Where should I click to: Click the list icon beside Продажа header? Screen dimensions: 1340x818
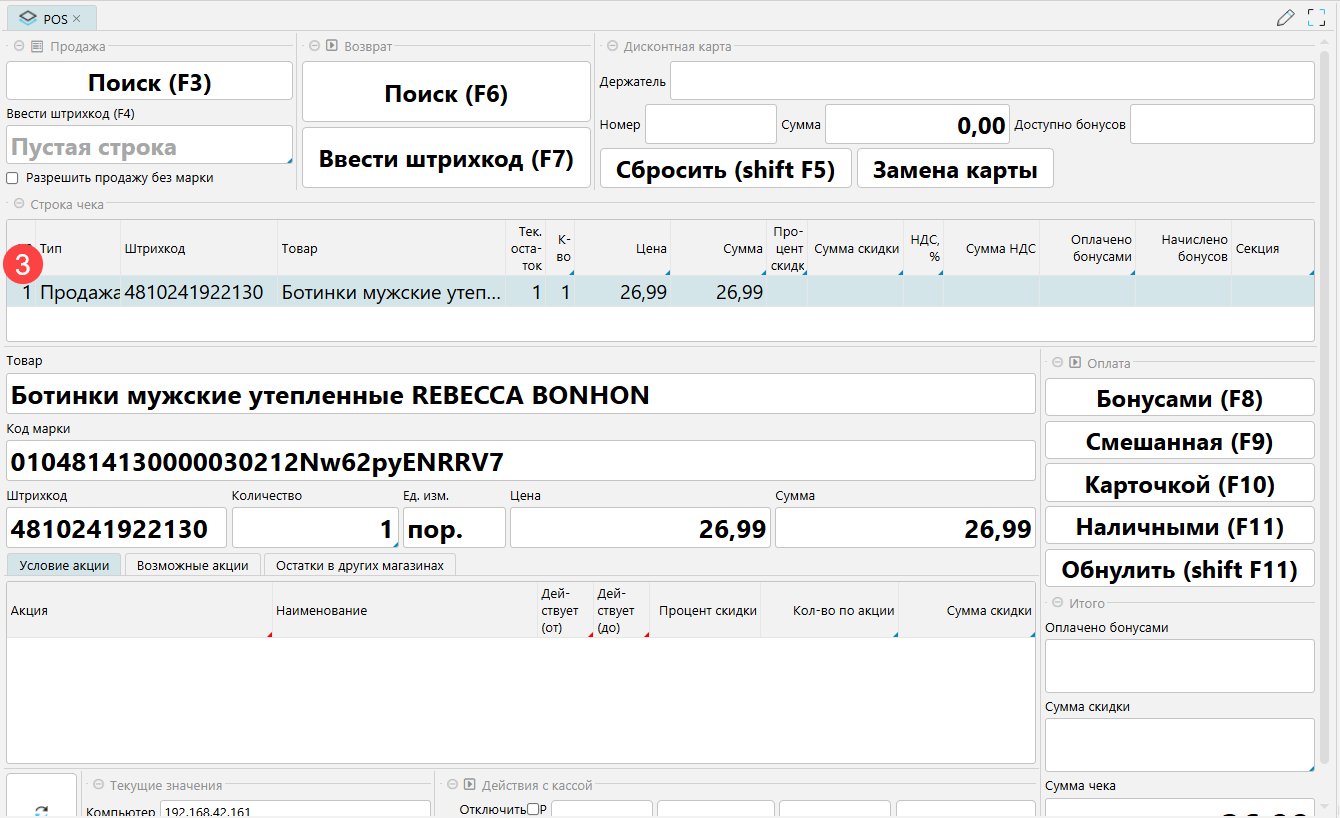[x=37, y=46]
